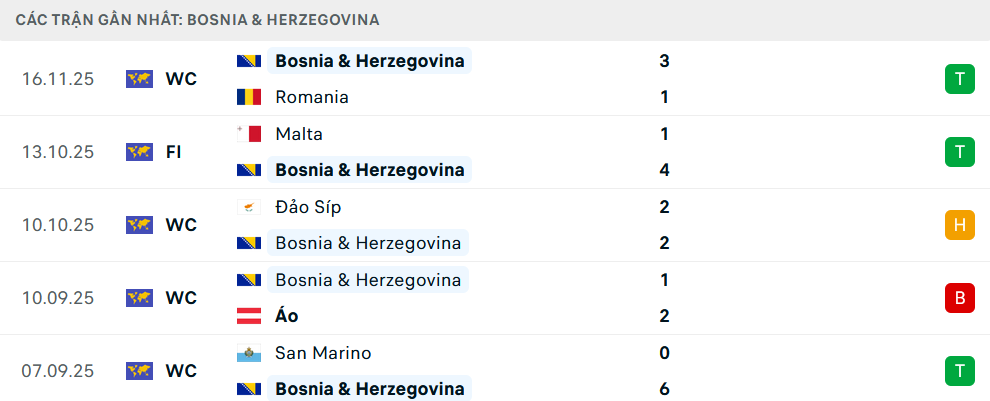Click the orange H draw result badge
Image resolution: width=990 pixels, height=401 pixels.
(959, 225)
